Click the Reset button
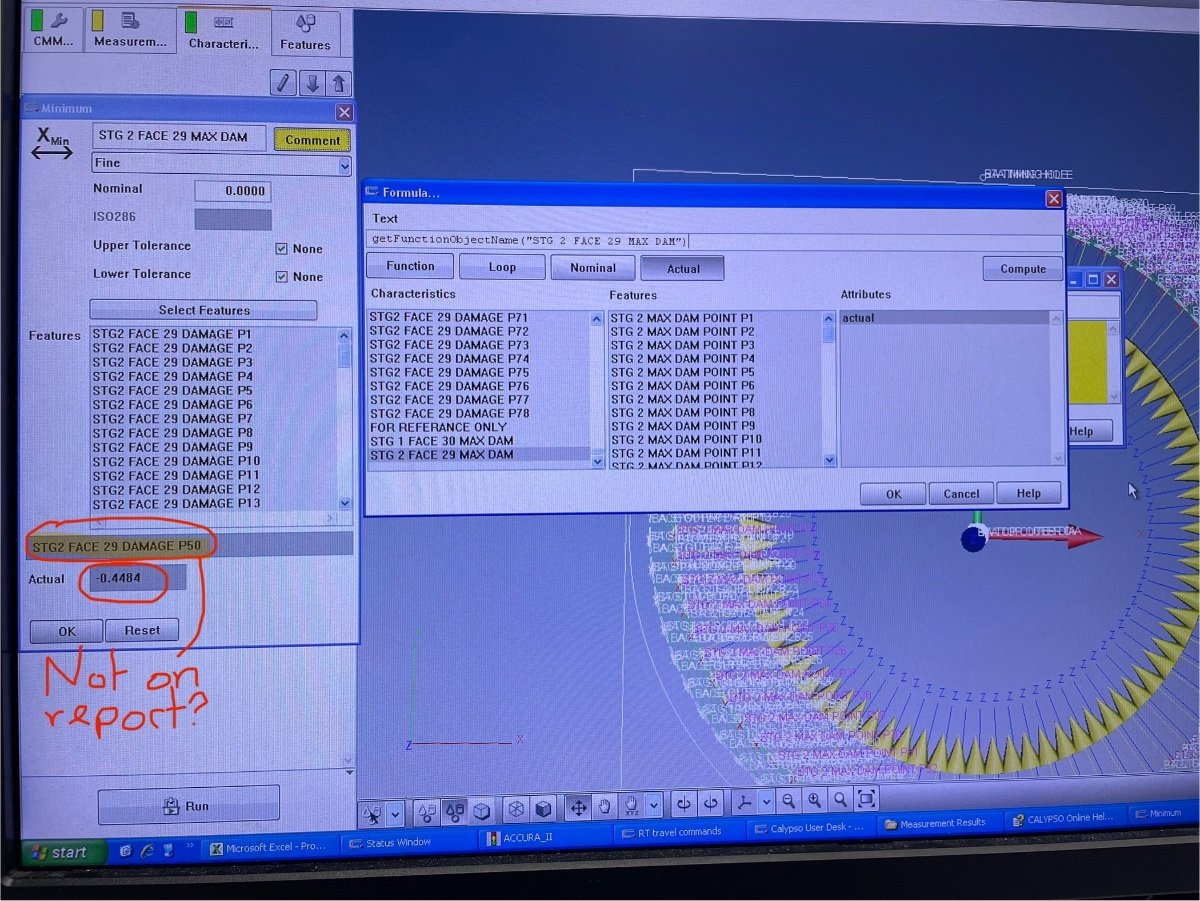Screen dimensions: 1200x901 coord(142,630)
